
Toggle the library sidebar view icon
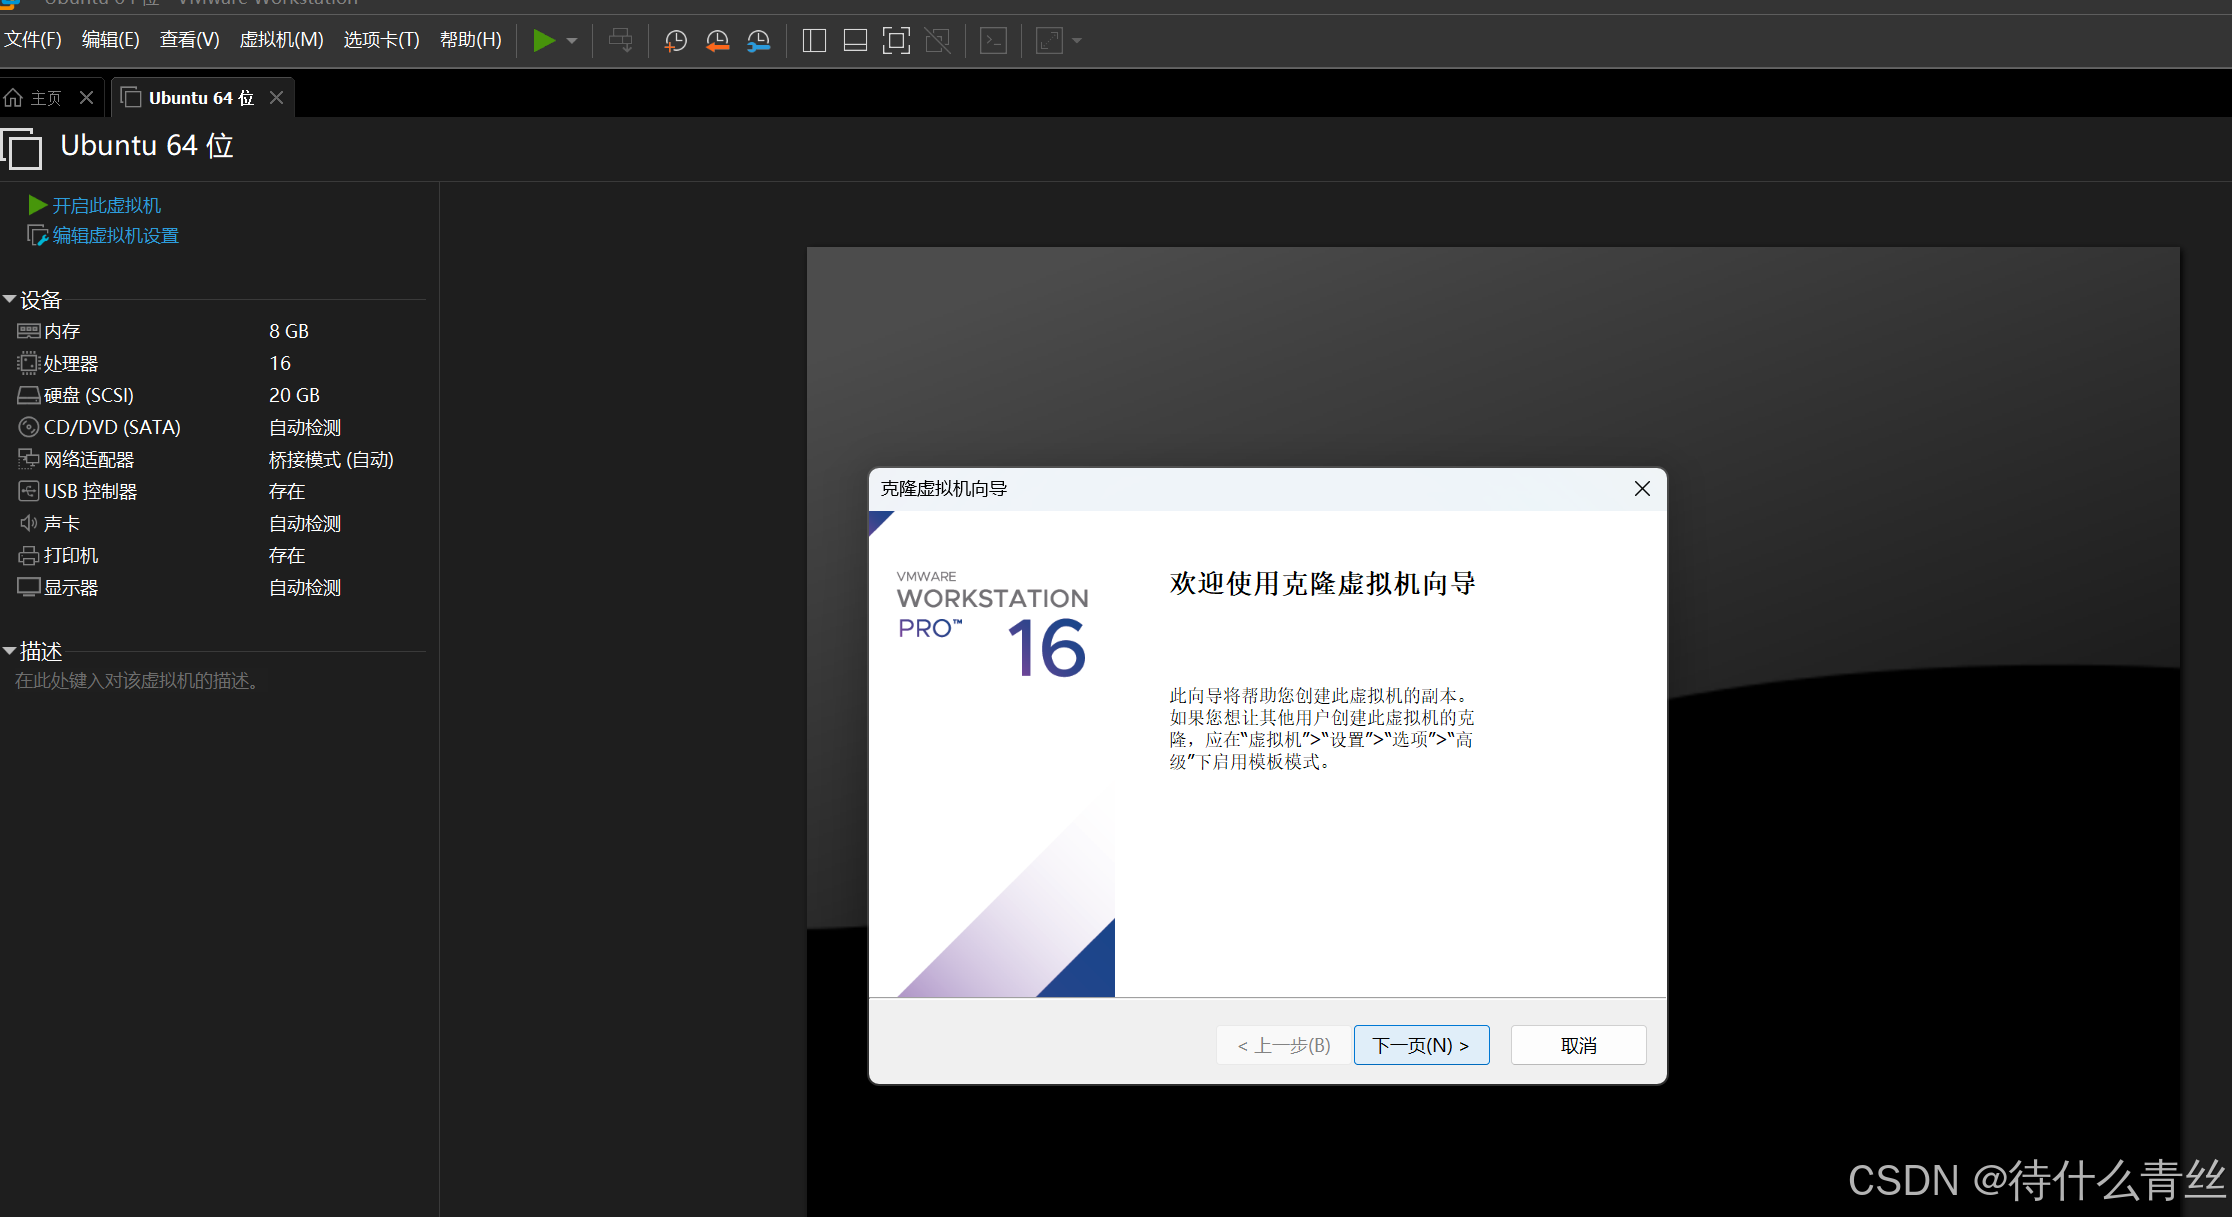[x=814, y=41]
